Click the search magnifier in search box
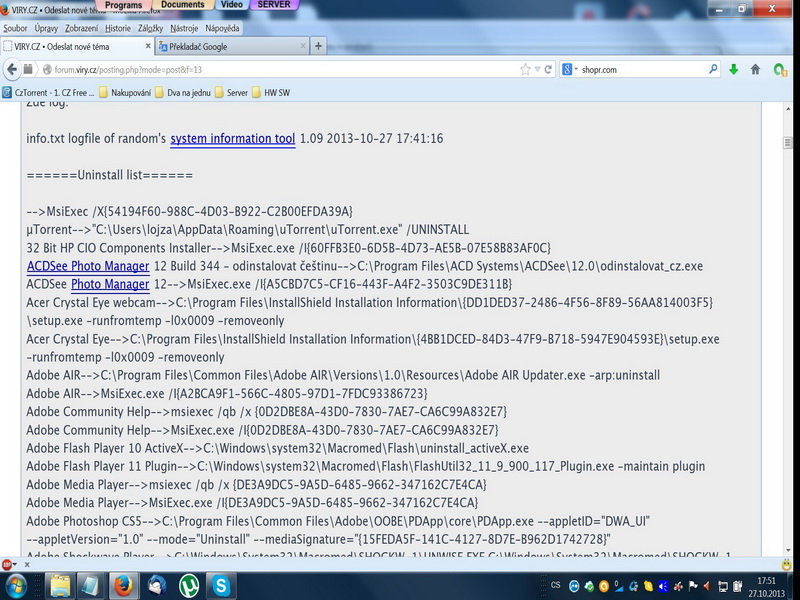This screenshot has height=600, width=800. (x=713, y=70)
